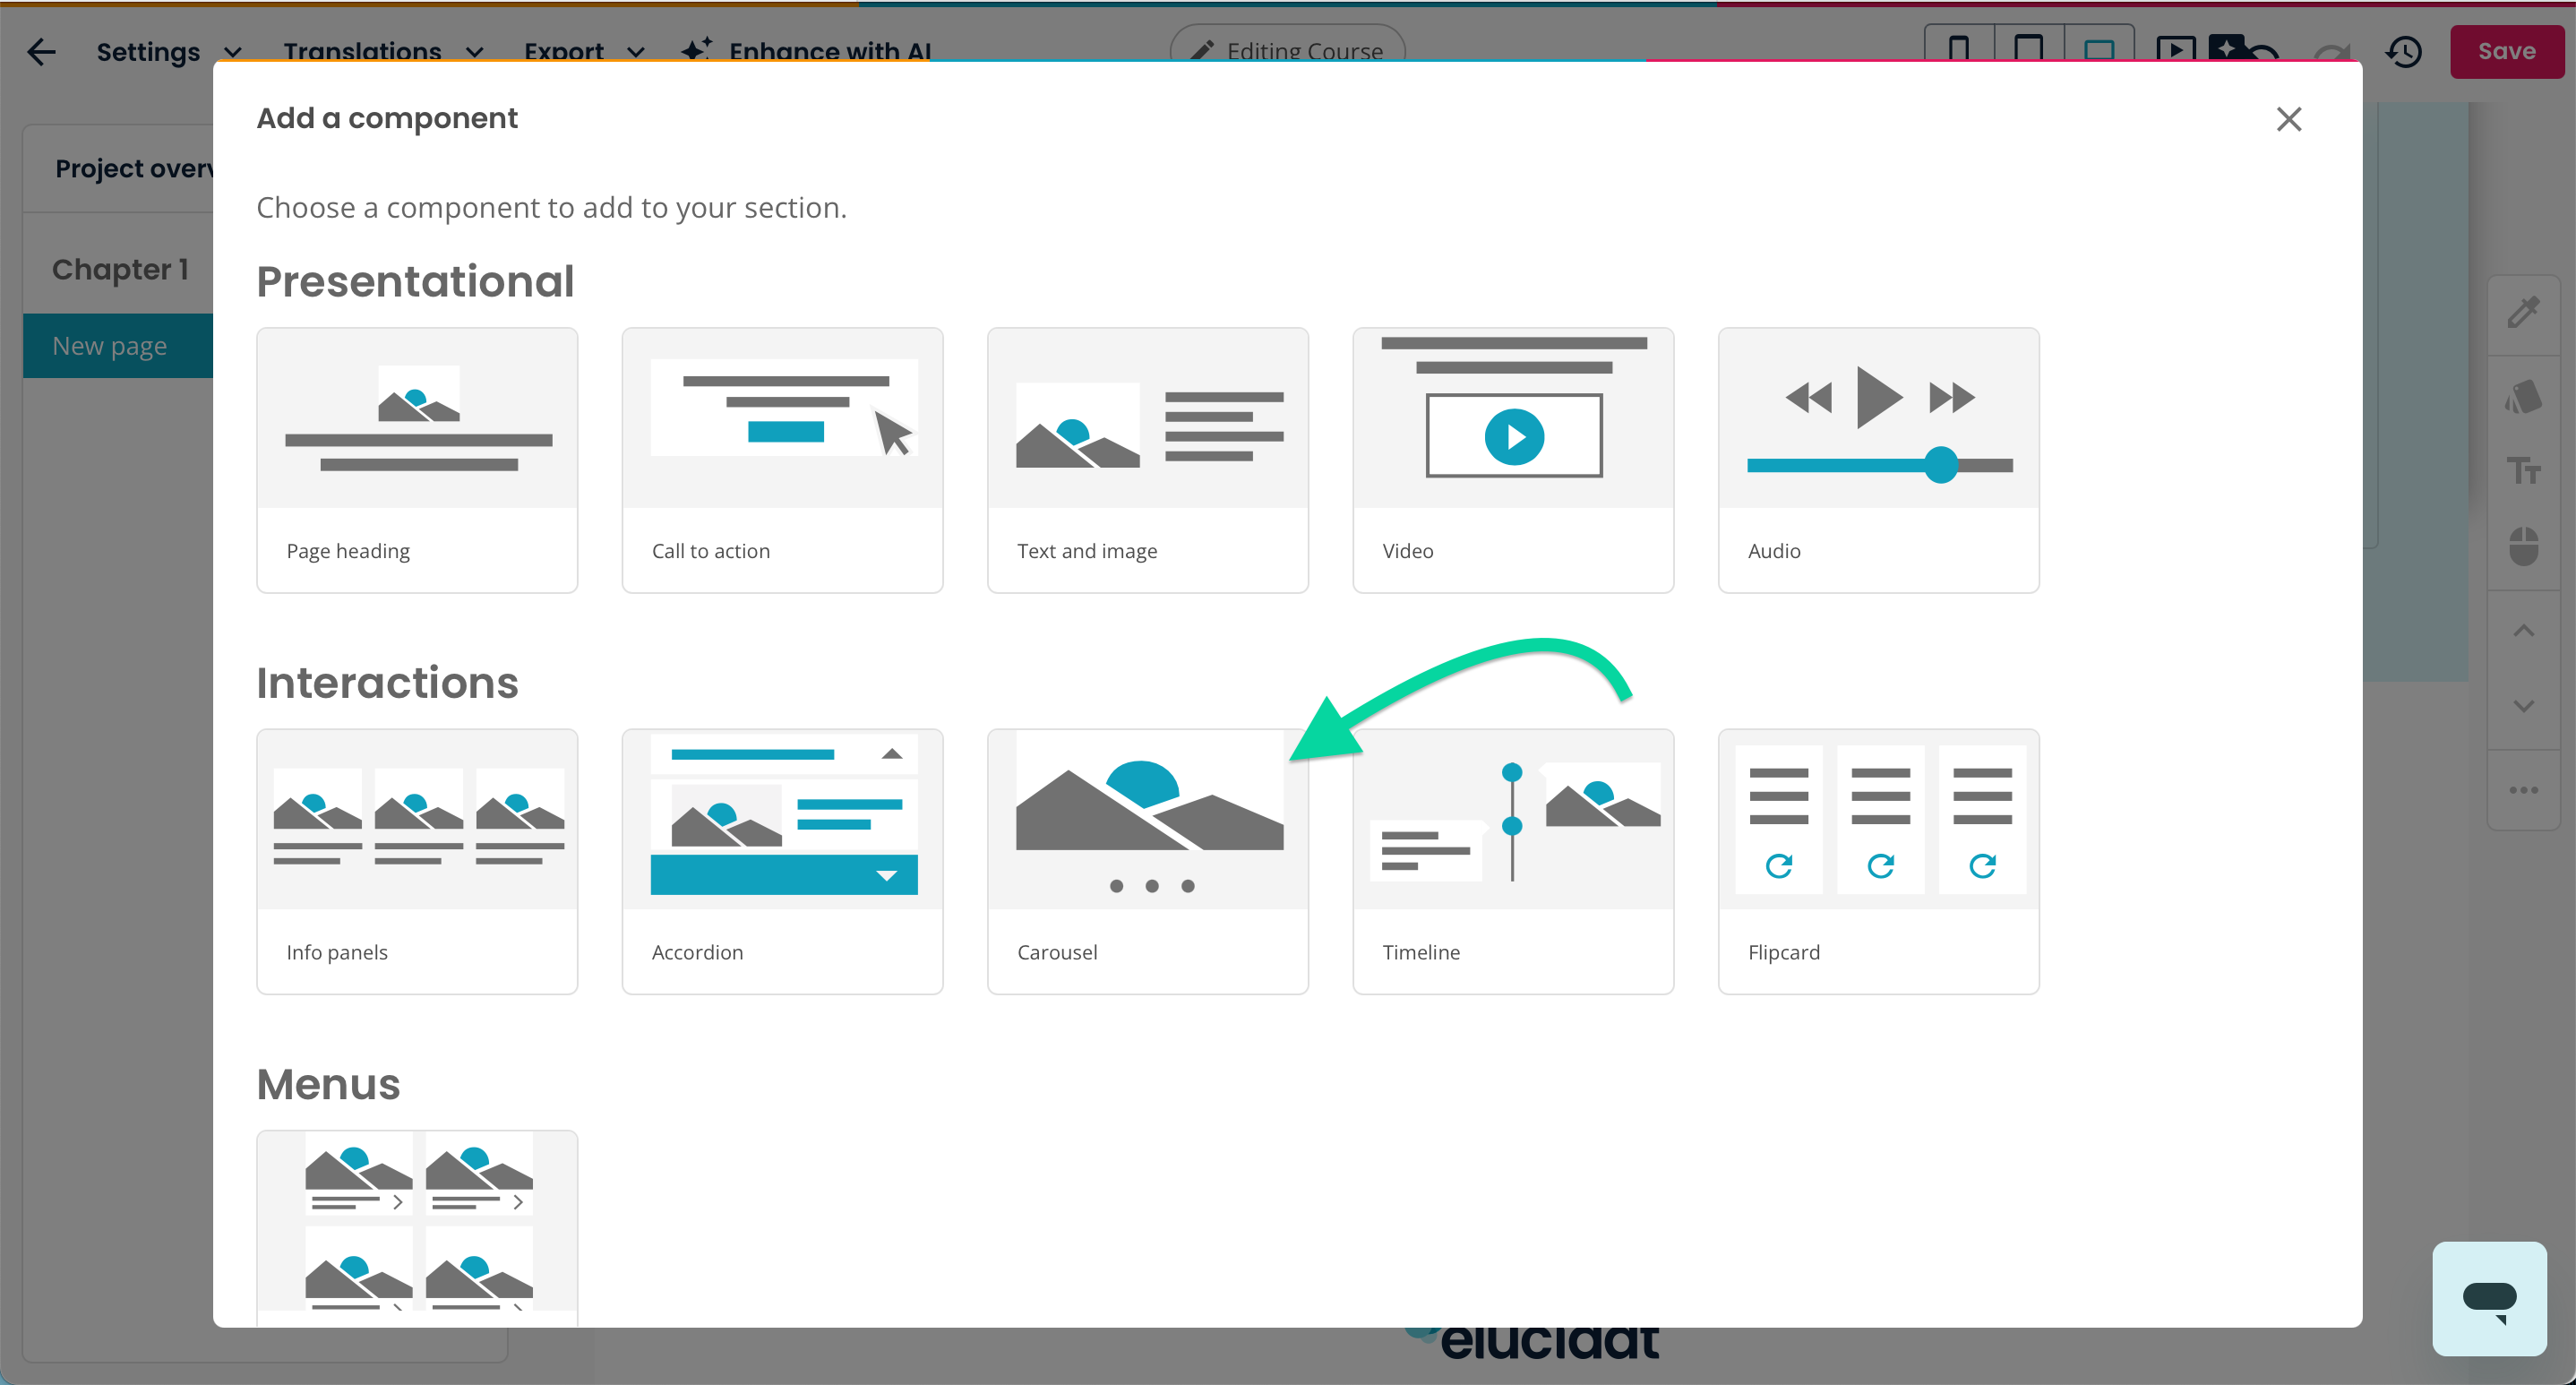The height and width of the screenshot is (1385, 2576).
Task: Open the play preview icon
Action: coord(2175,49)
